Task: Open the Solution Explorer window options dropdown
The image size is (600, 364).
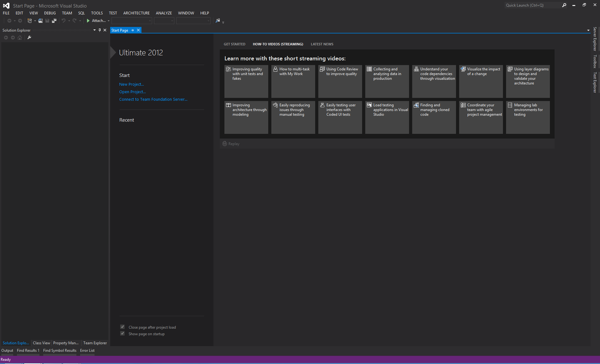Action: (x=95, y=30)
